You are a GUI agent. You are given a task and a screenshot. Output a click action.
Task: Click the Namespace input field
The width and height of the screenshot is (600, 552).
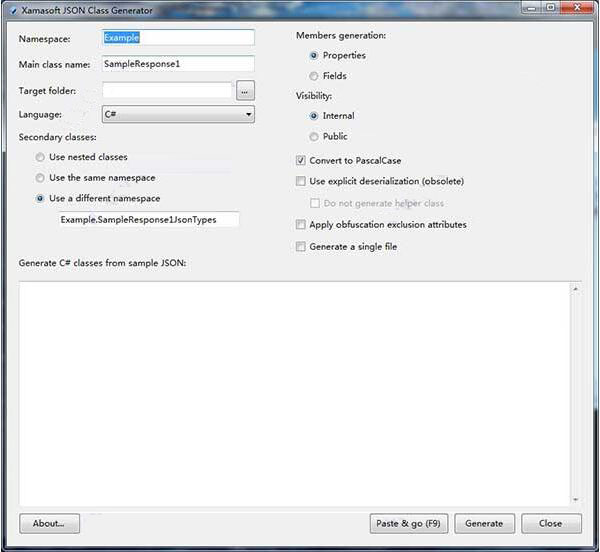pos(178,37)
